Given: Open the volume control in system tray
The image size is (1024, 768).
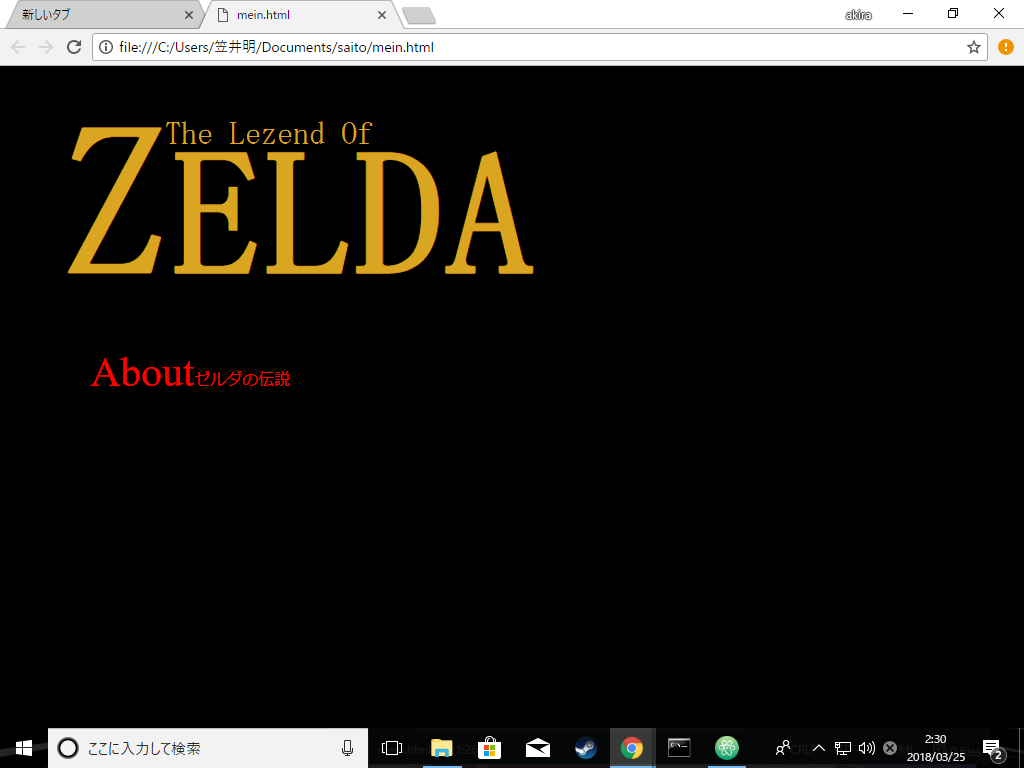Looking at the screenshot, I should 866,748.
